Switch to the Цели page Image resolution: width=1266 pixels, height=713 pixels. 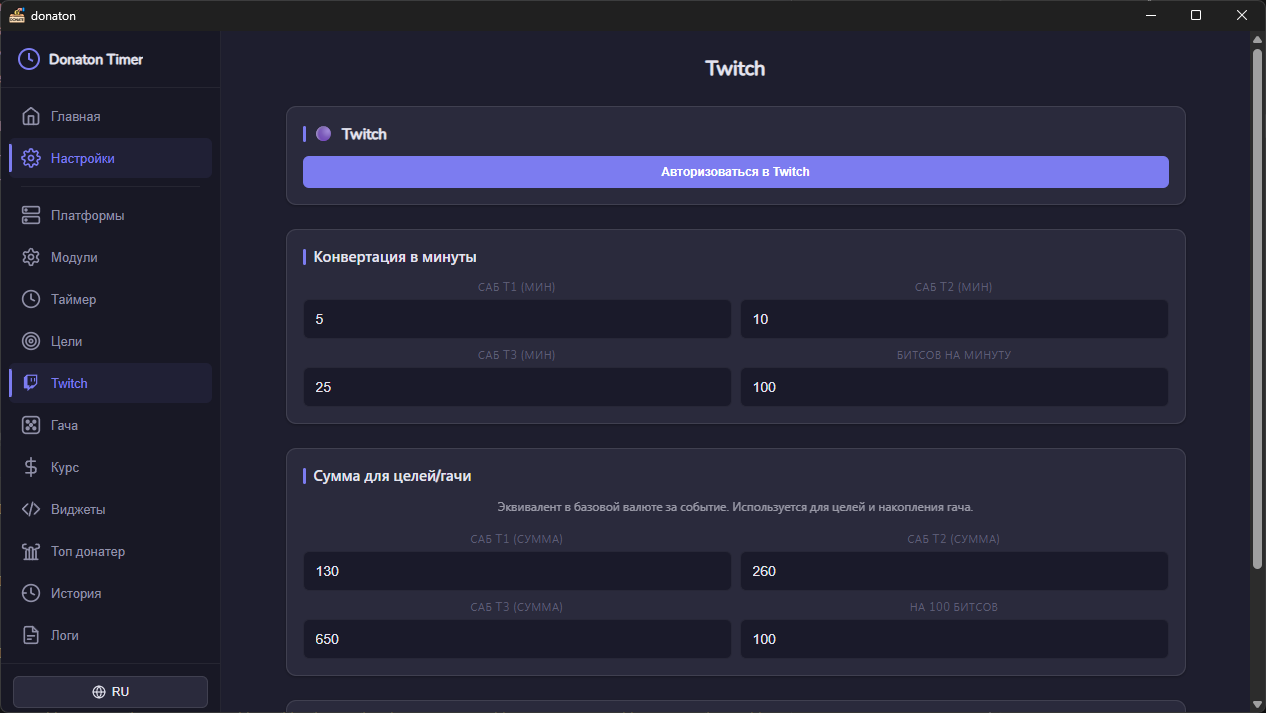point(110,341)
